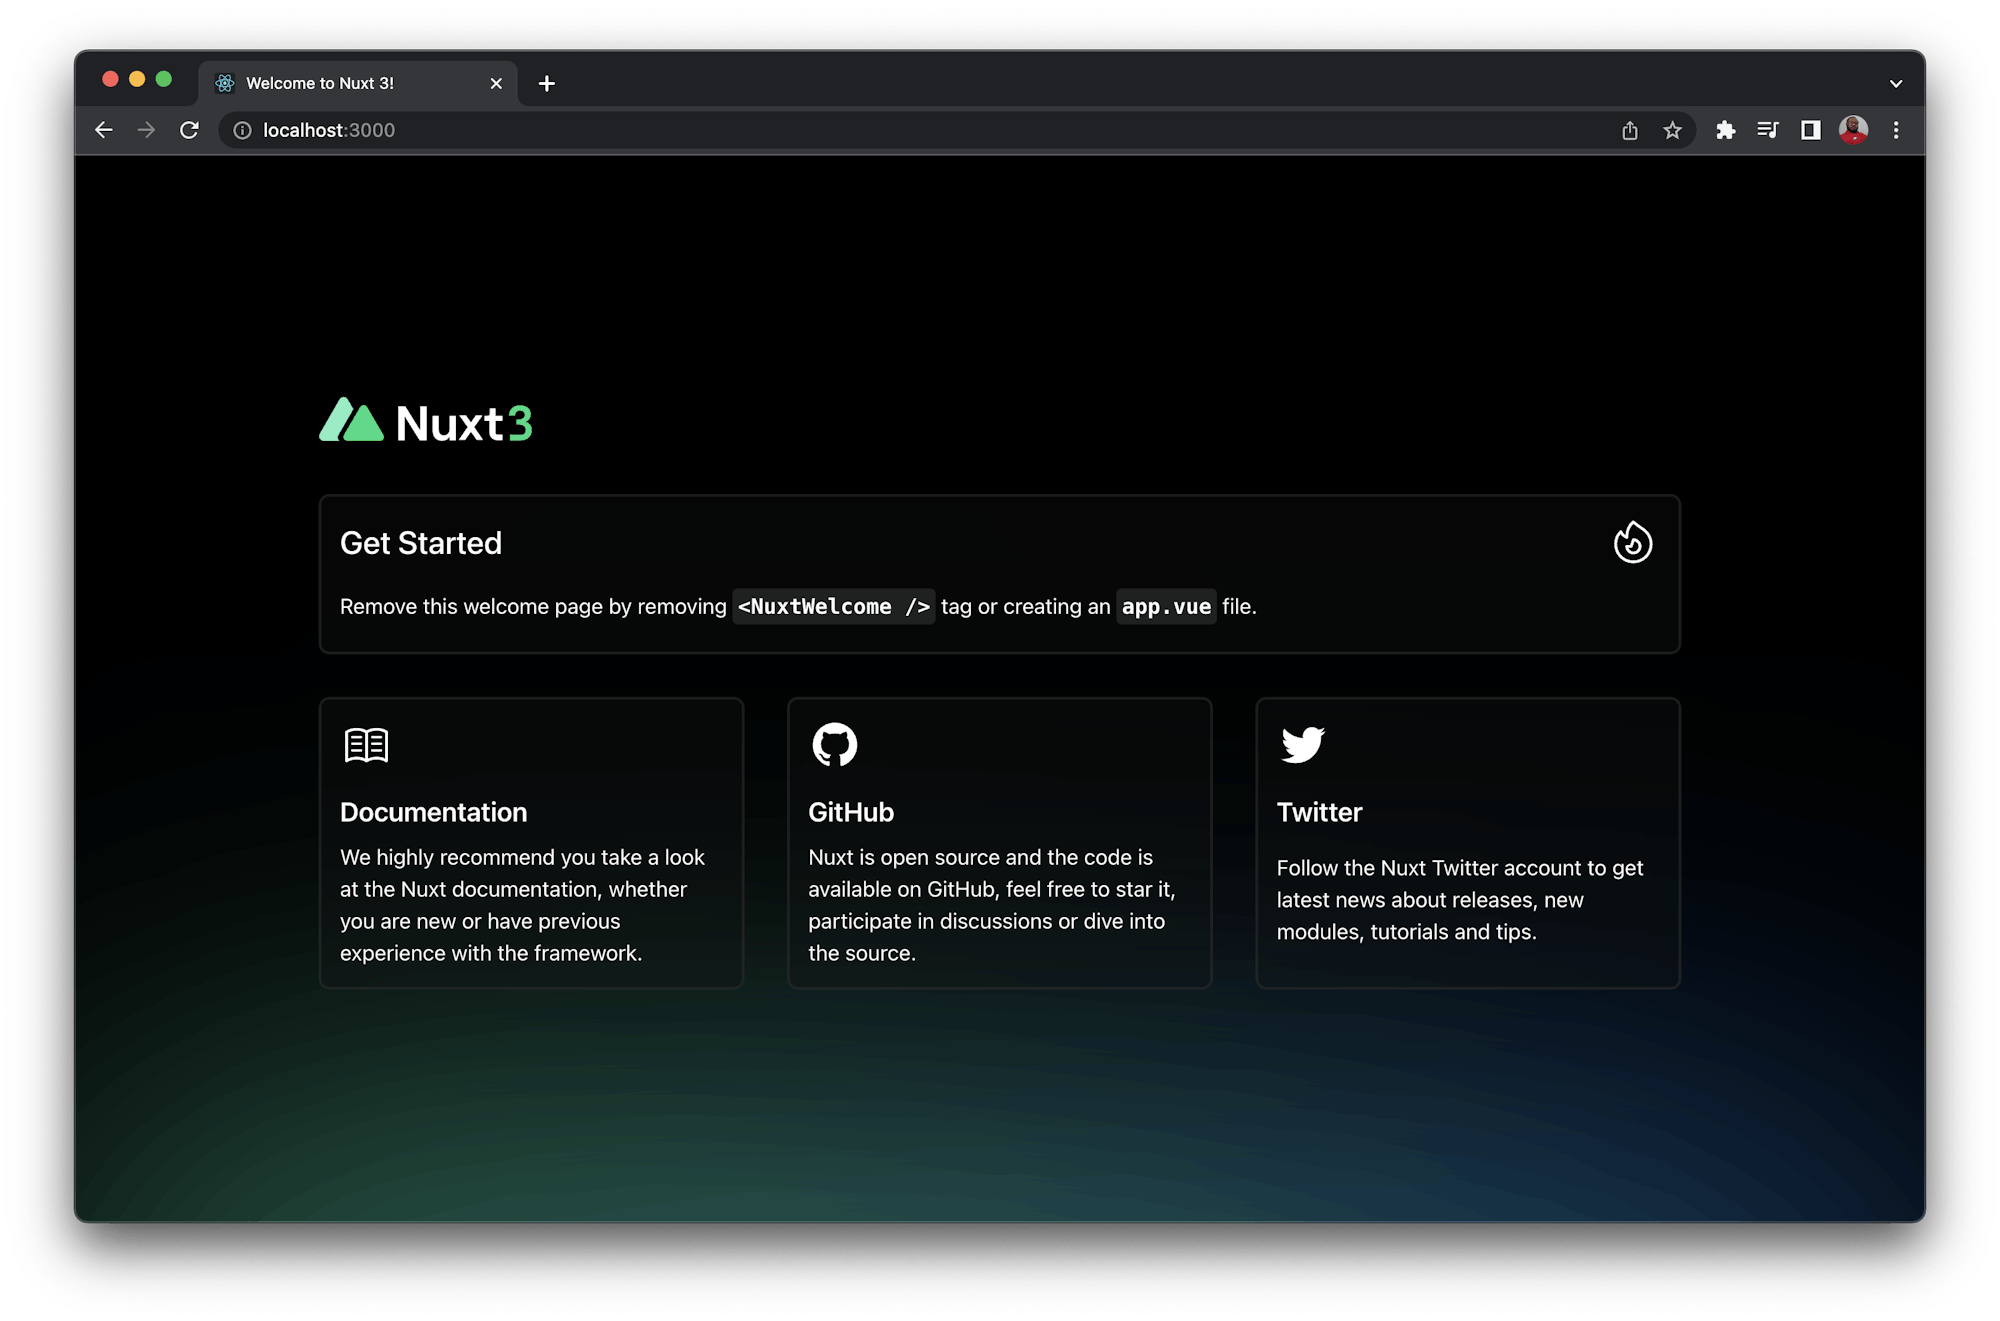The image size is (2000, 1321).
Task: Select the Documentation book icon
Action: tap(366, 744)
